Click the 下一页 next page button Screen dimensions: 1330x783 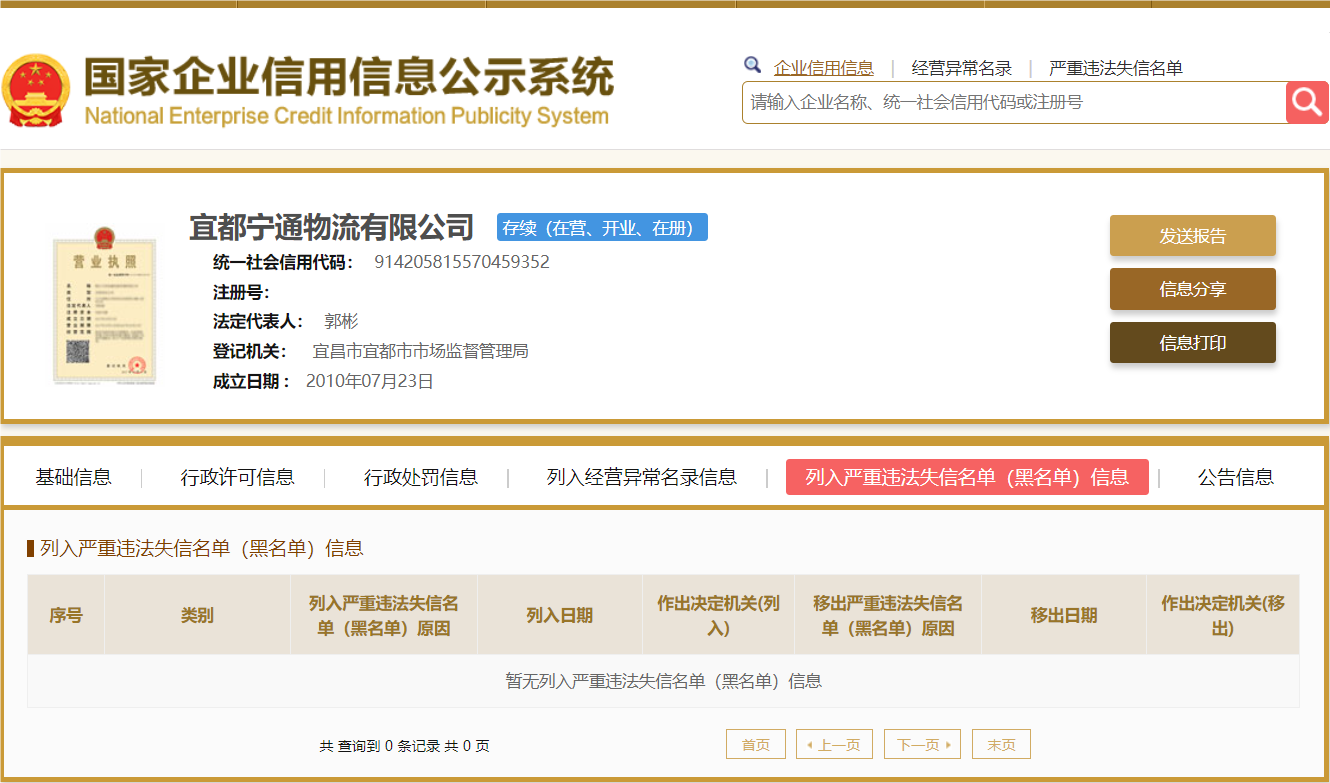click(x=923, y=744)
